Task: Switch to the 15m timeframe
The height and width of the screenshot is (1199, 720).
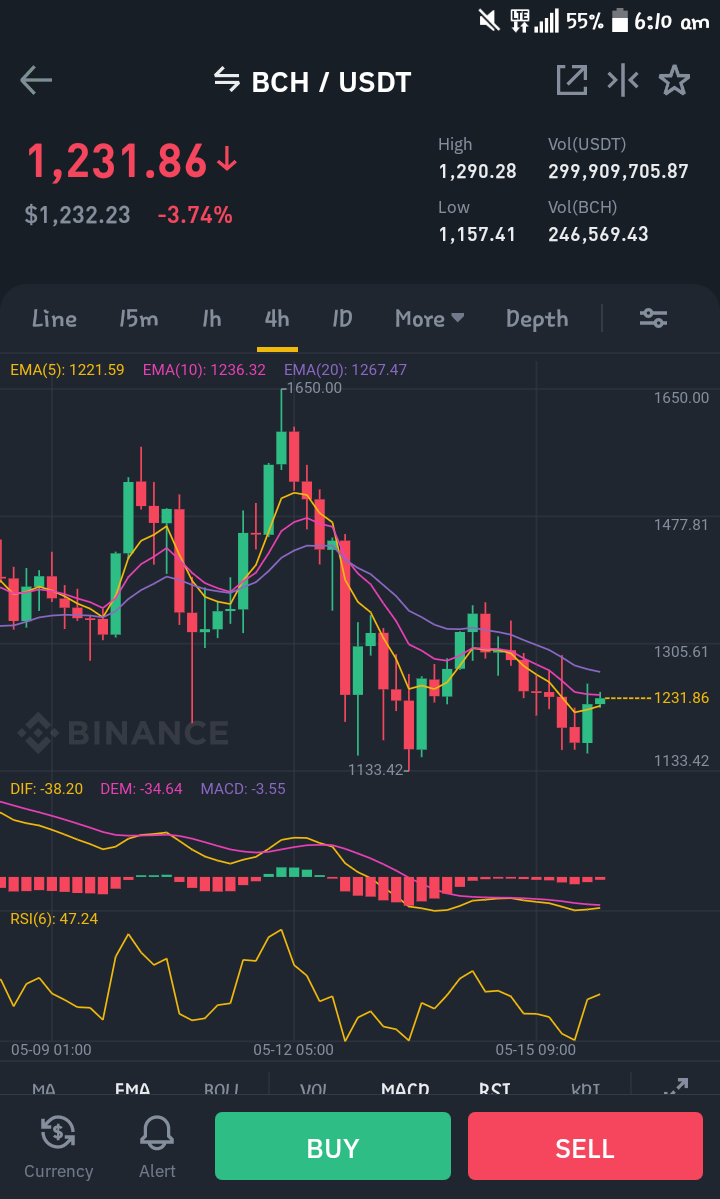Action: 138,318
